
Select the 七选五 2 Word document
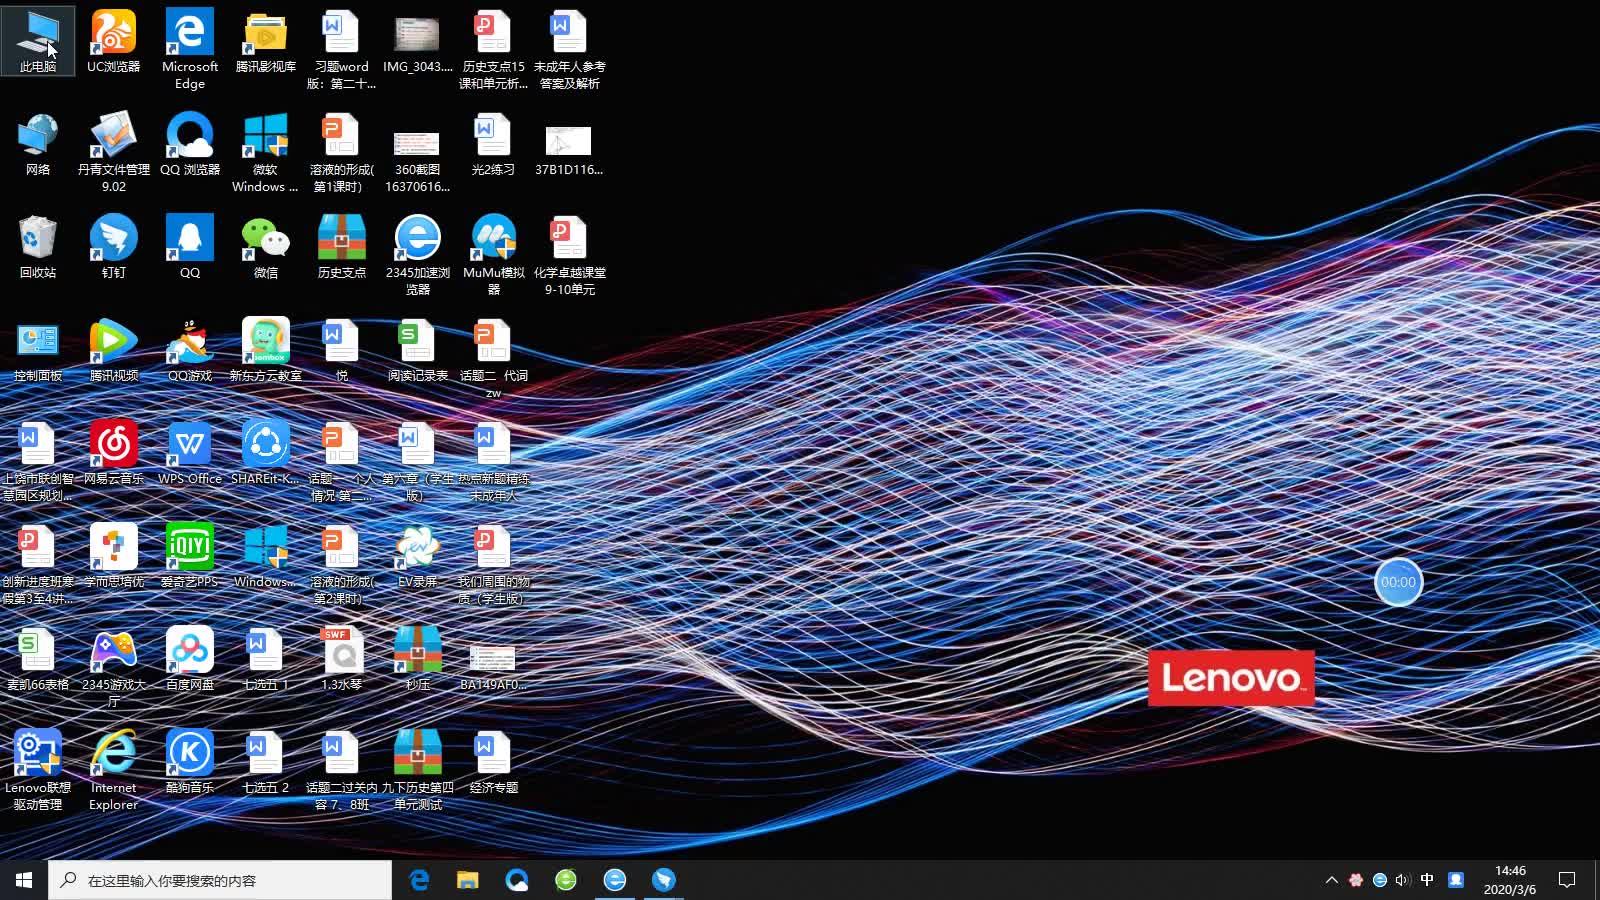pyautogui.click(x=266, y=762)
